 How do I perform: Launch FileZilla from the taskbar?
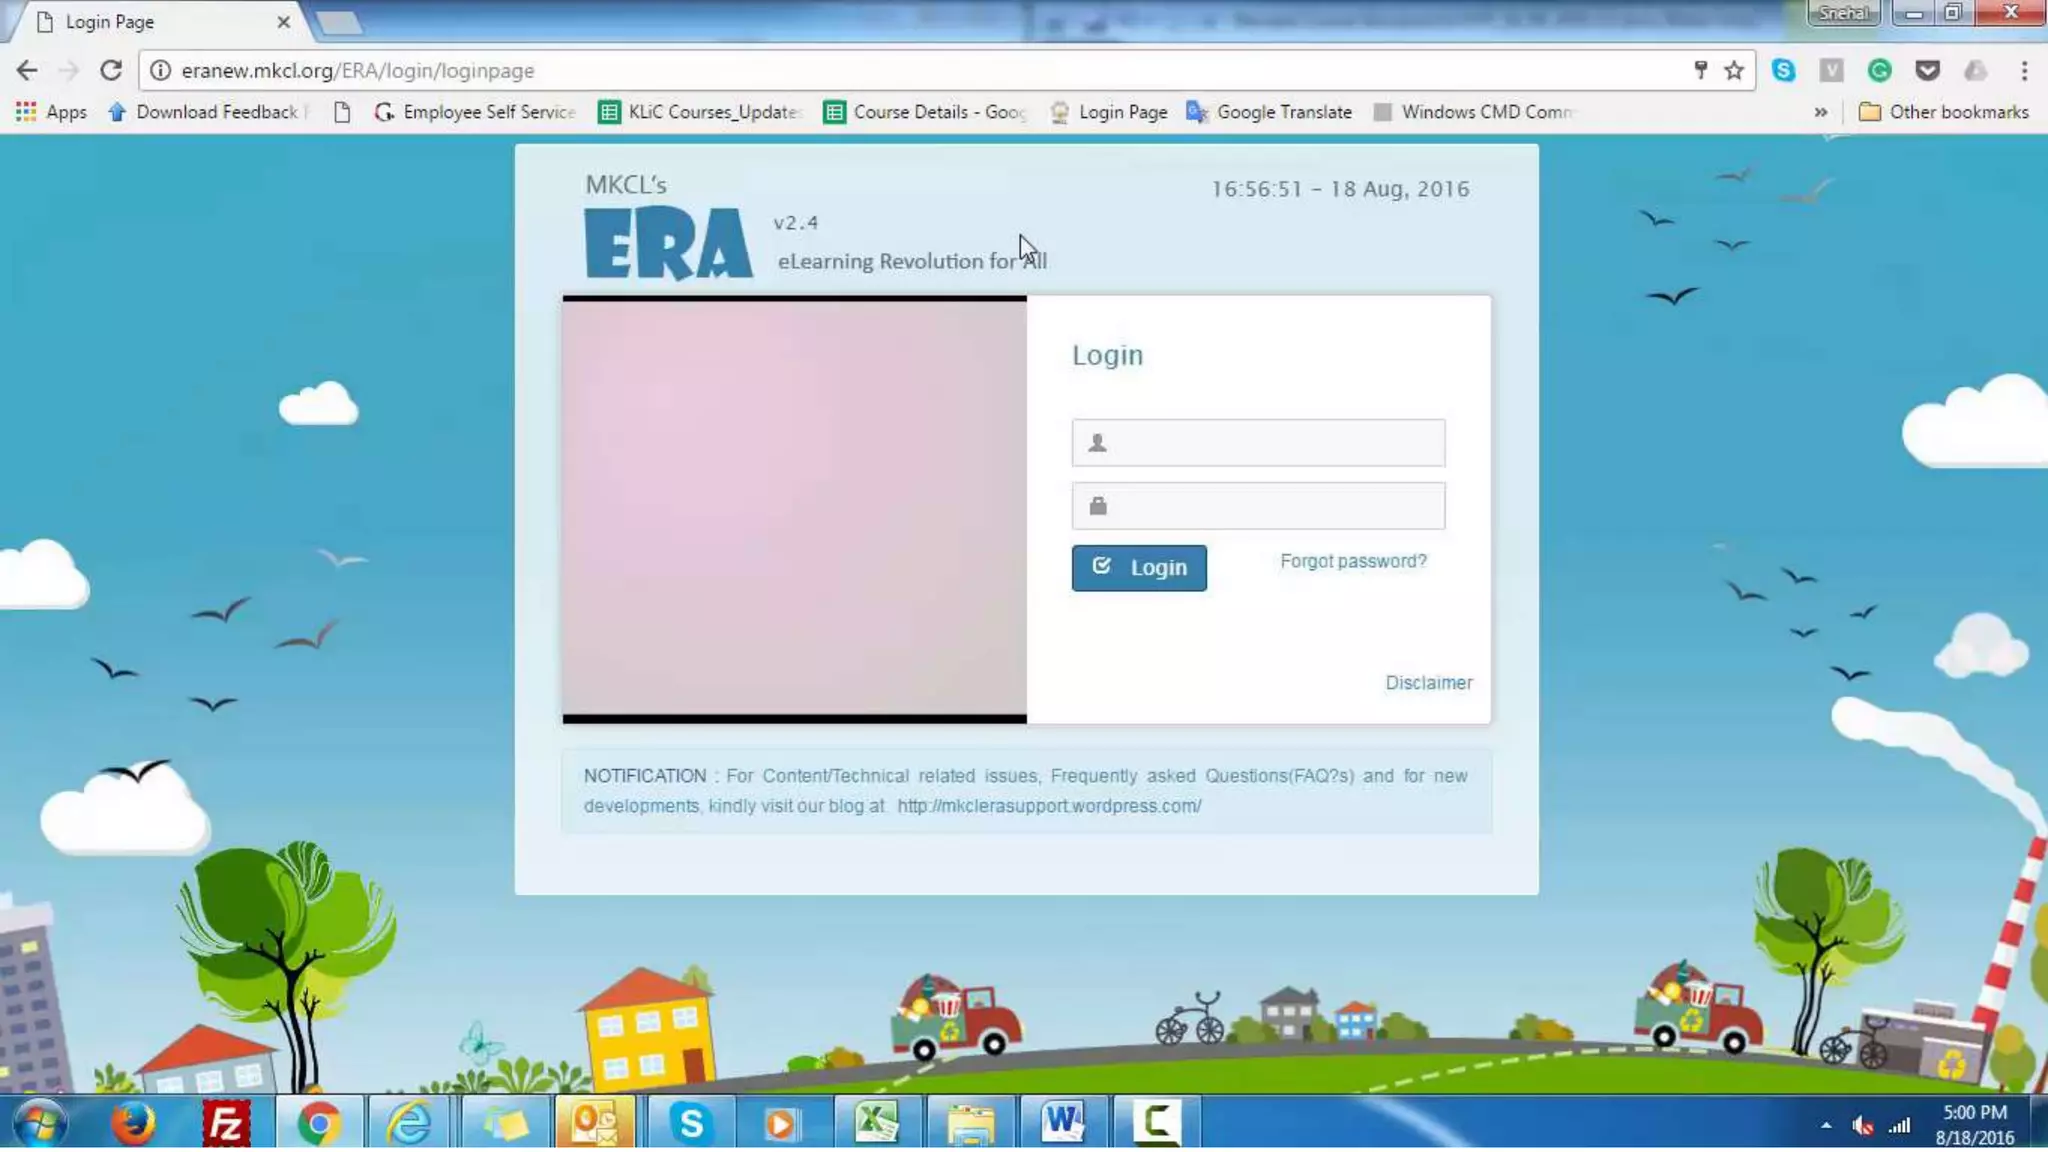(x=225, y=1122)
